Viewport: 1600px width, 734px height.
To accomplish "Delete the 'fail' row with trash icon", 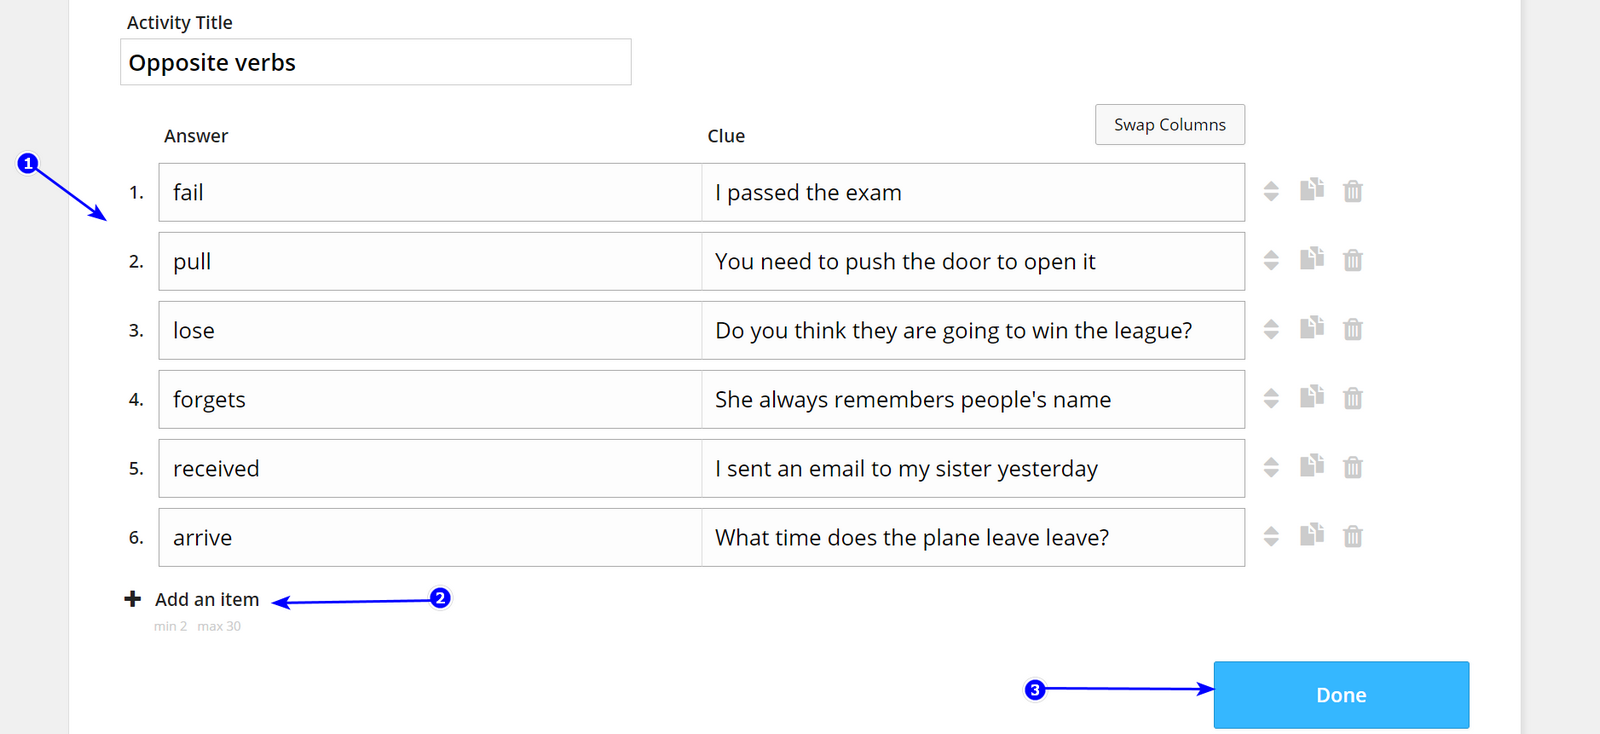I will [x=1352, y=191].
